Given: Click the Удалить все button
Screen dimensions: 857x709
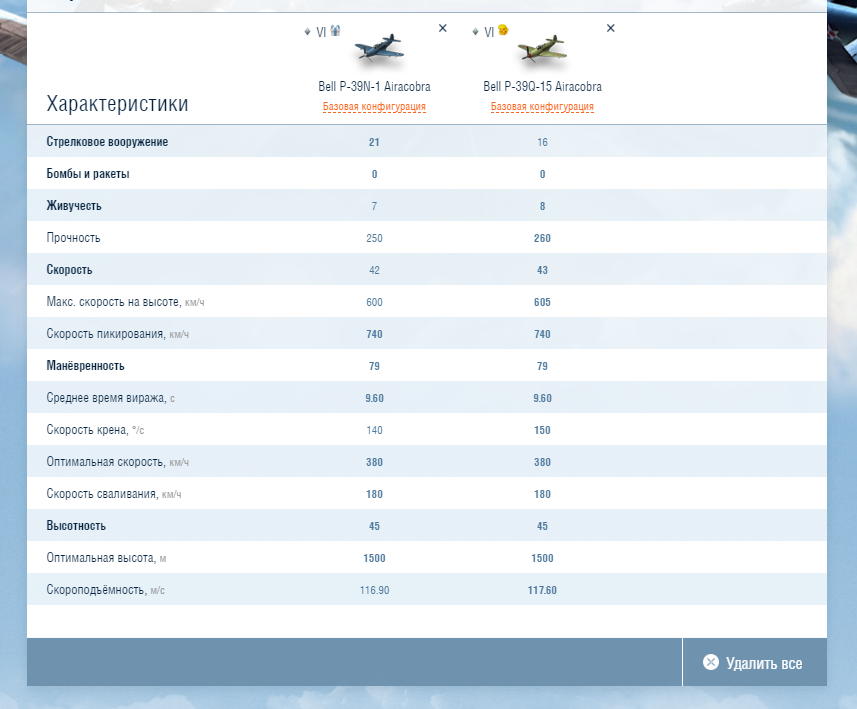Looking at the screenshot, I should click(x=754, y=662).
